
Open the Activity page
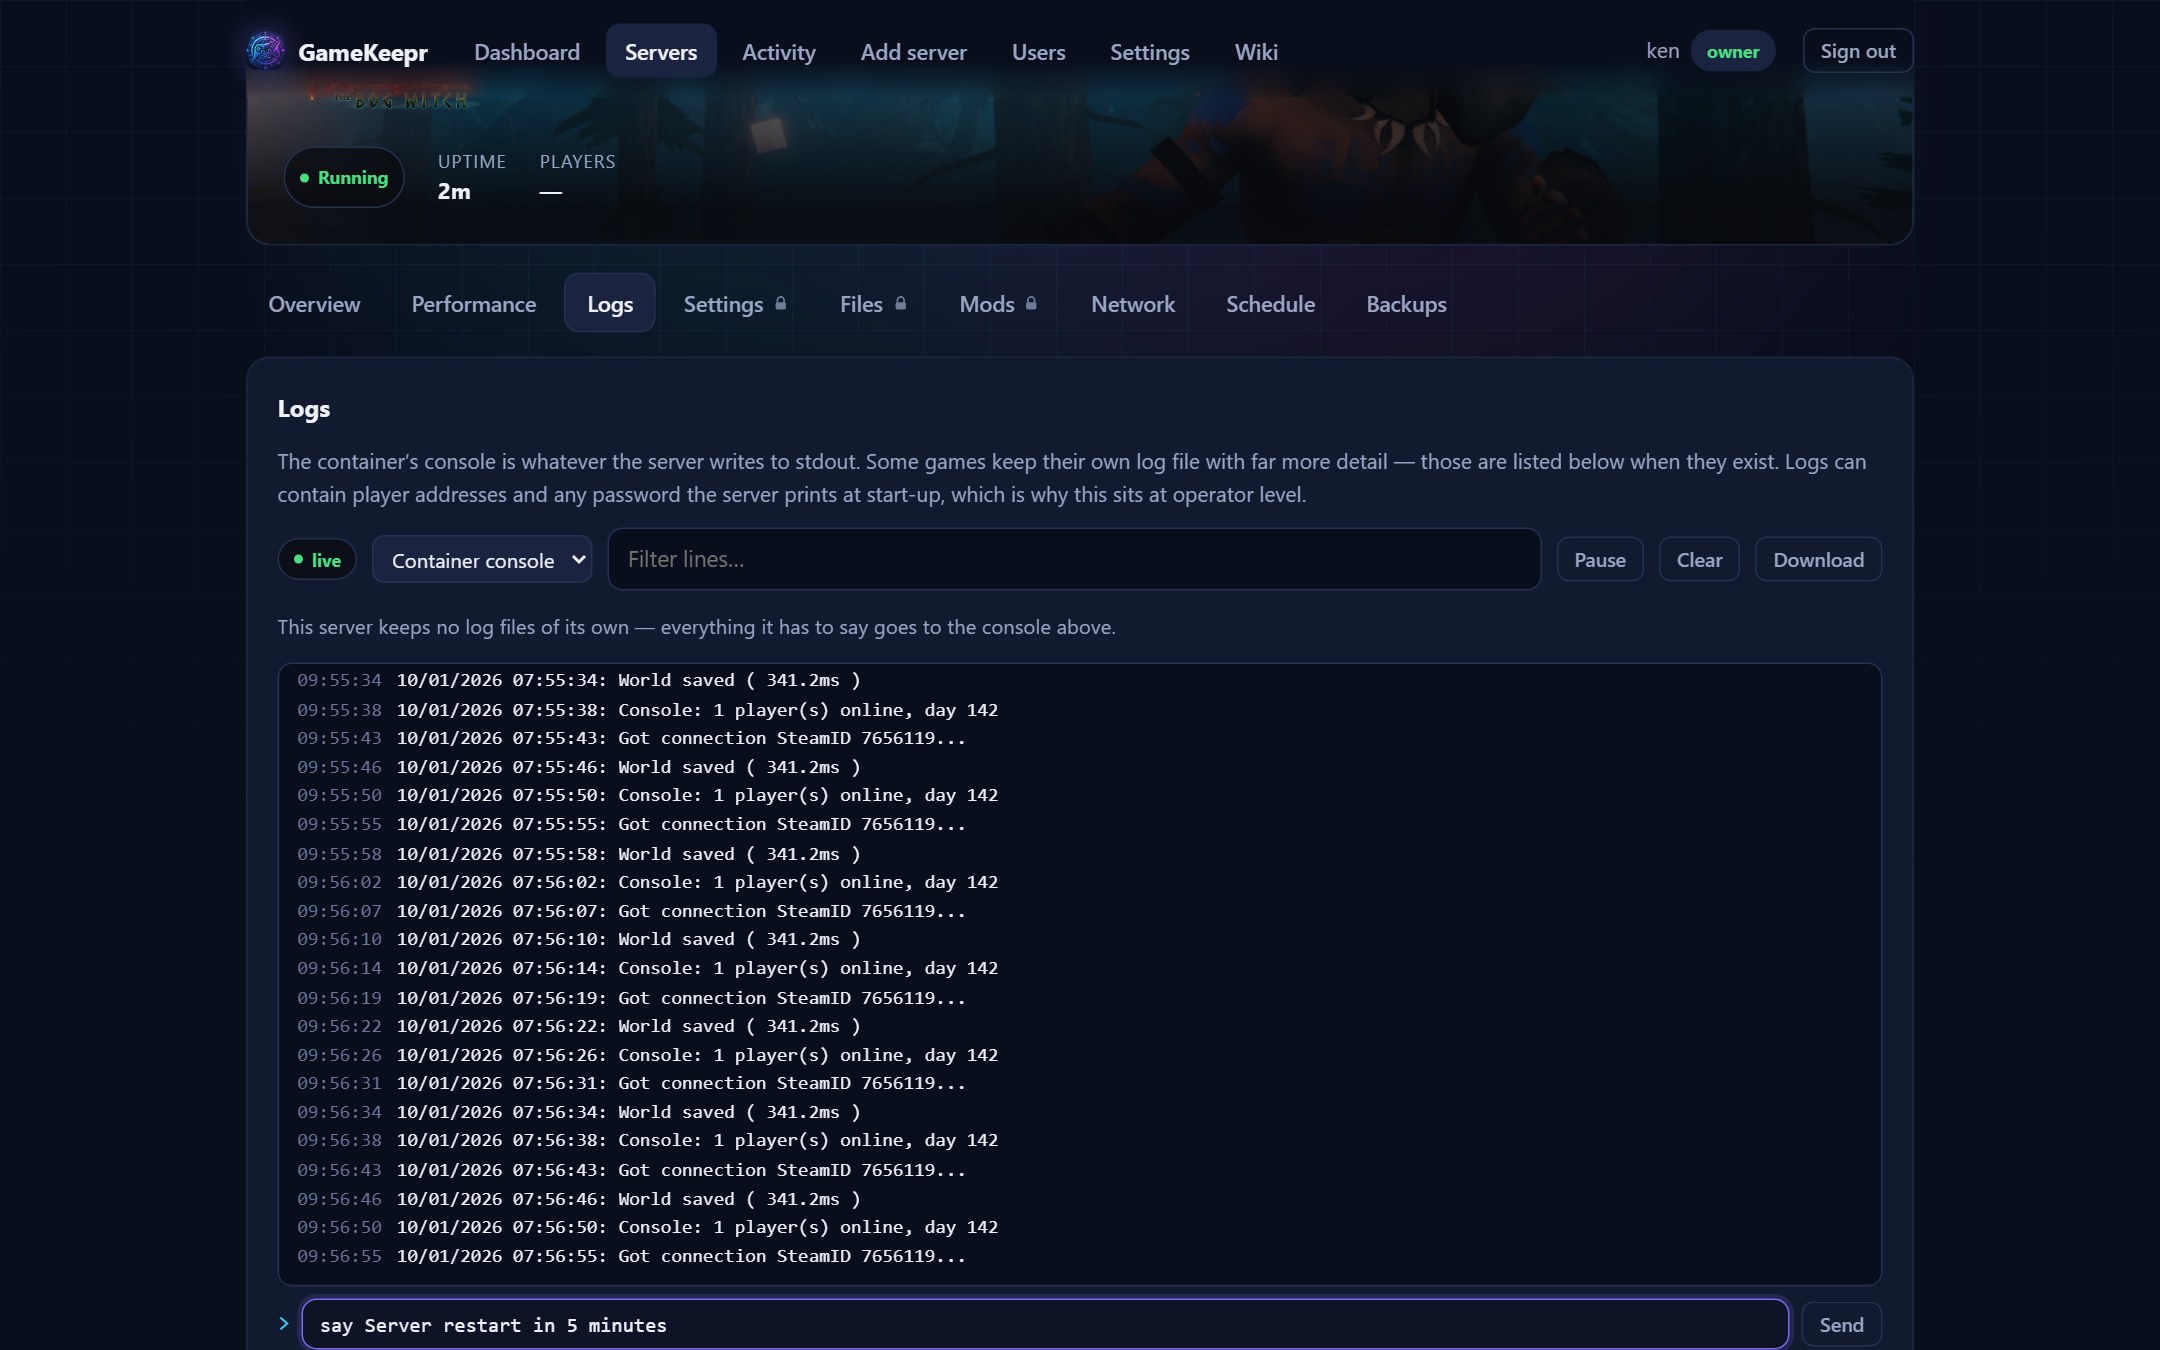click(779, 52)
